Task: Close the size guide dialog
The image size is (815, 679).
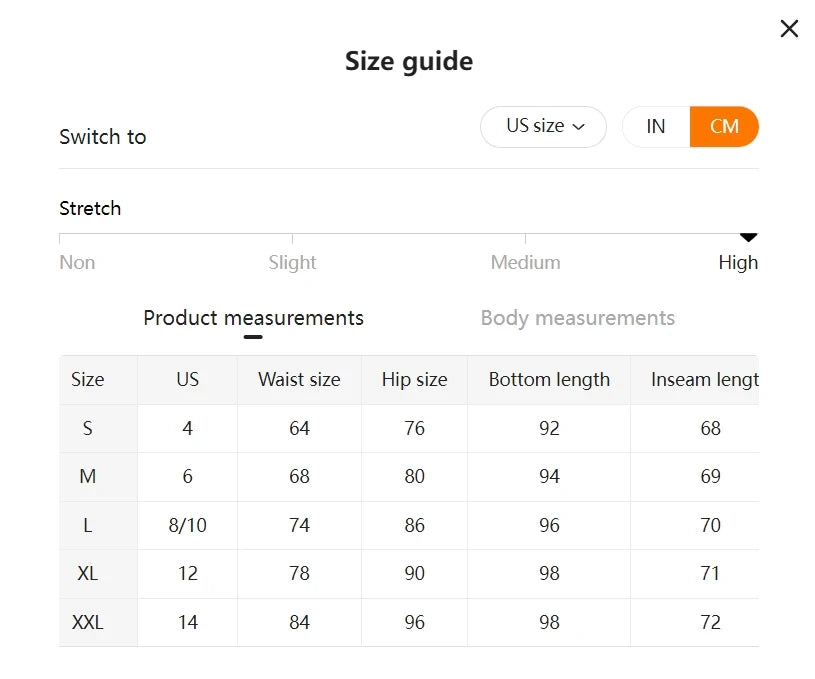Action: click(x=789, y=29)
